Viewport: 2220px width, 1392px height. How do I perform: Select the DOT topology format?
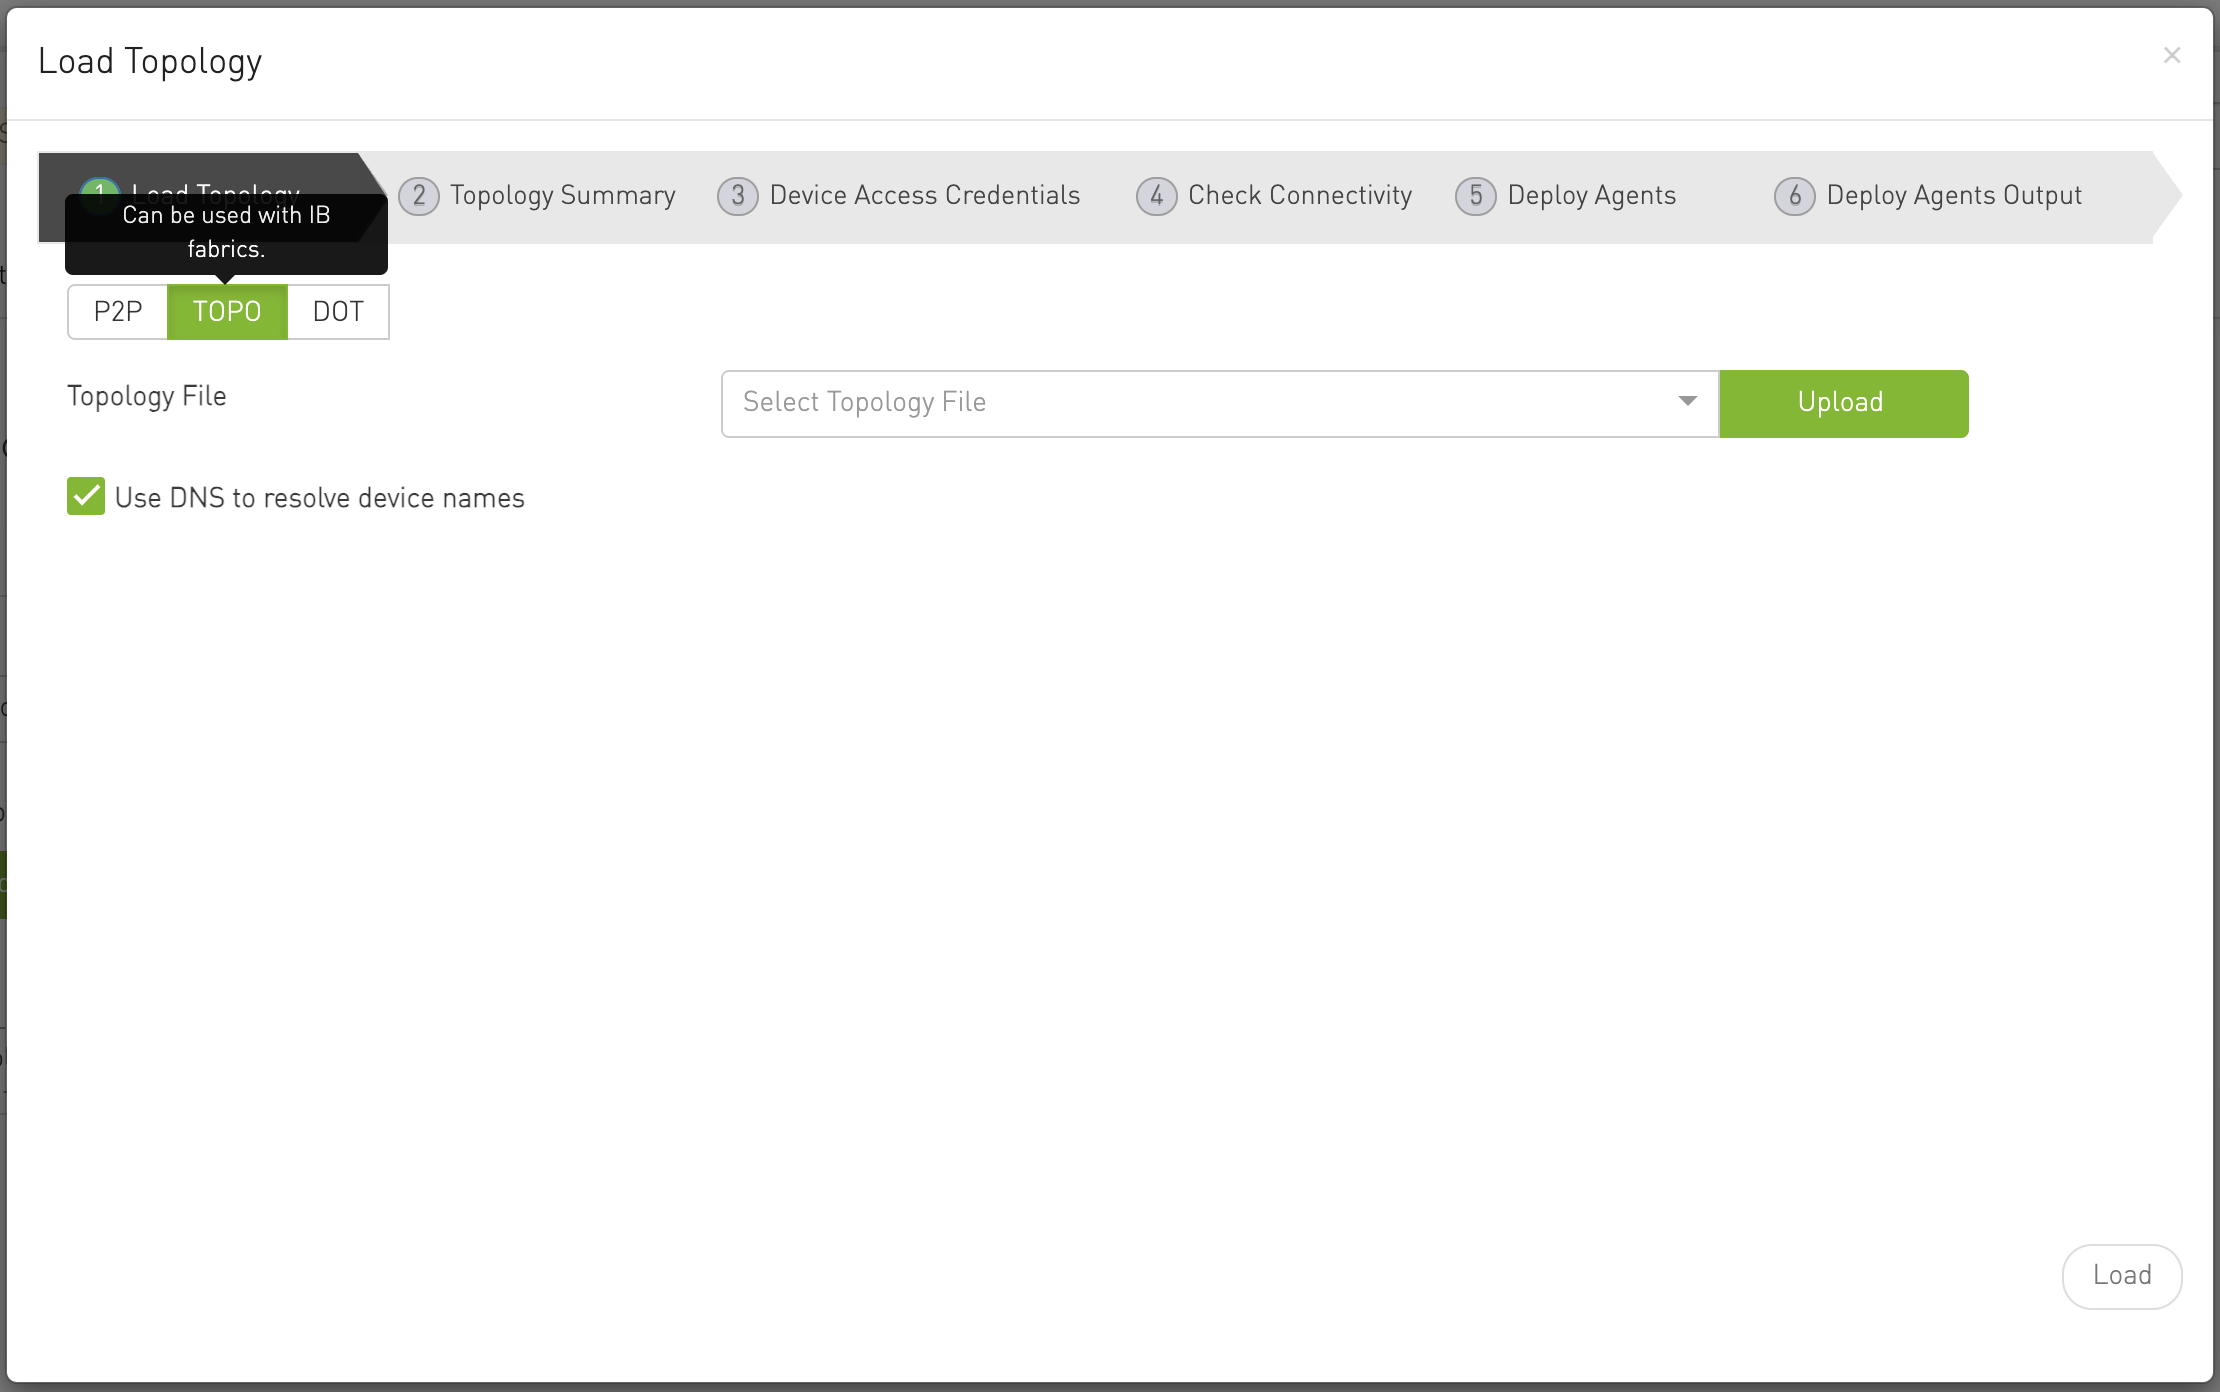pos(338,312)
